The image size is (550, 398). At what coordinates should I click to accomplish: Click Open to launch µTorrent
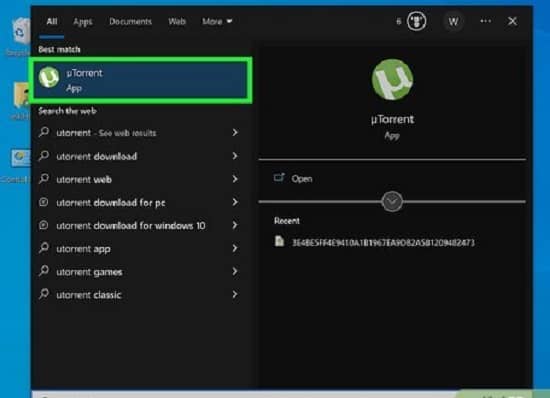click(x=302, y=179)
